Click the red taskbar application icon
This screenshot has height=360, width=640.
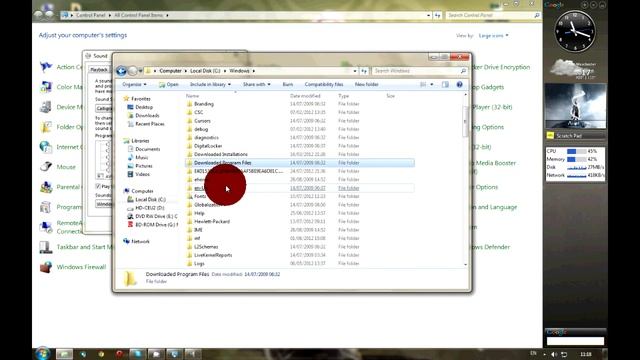119,354
